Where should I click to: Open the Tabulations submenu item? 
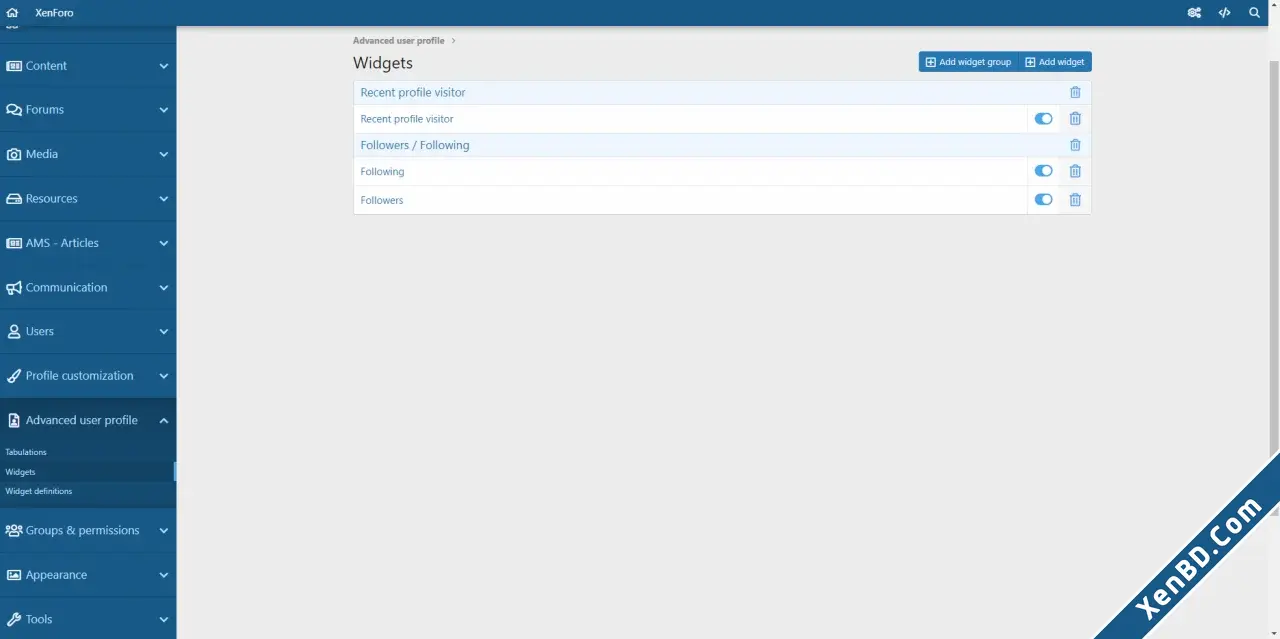point(26,452)
